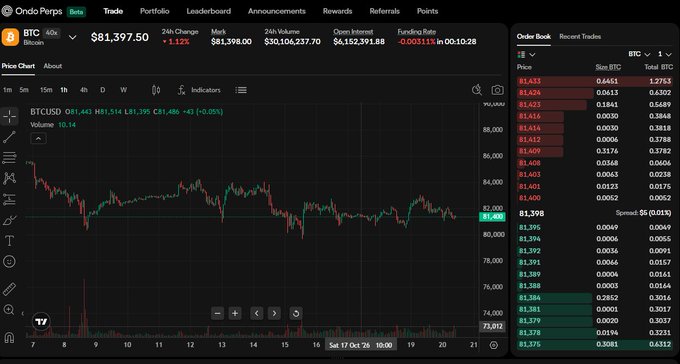Open candlestick chart style selector
680x364 pixels.
[156, 90]
